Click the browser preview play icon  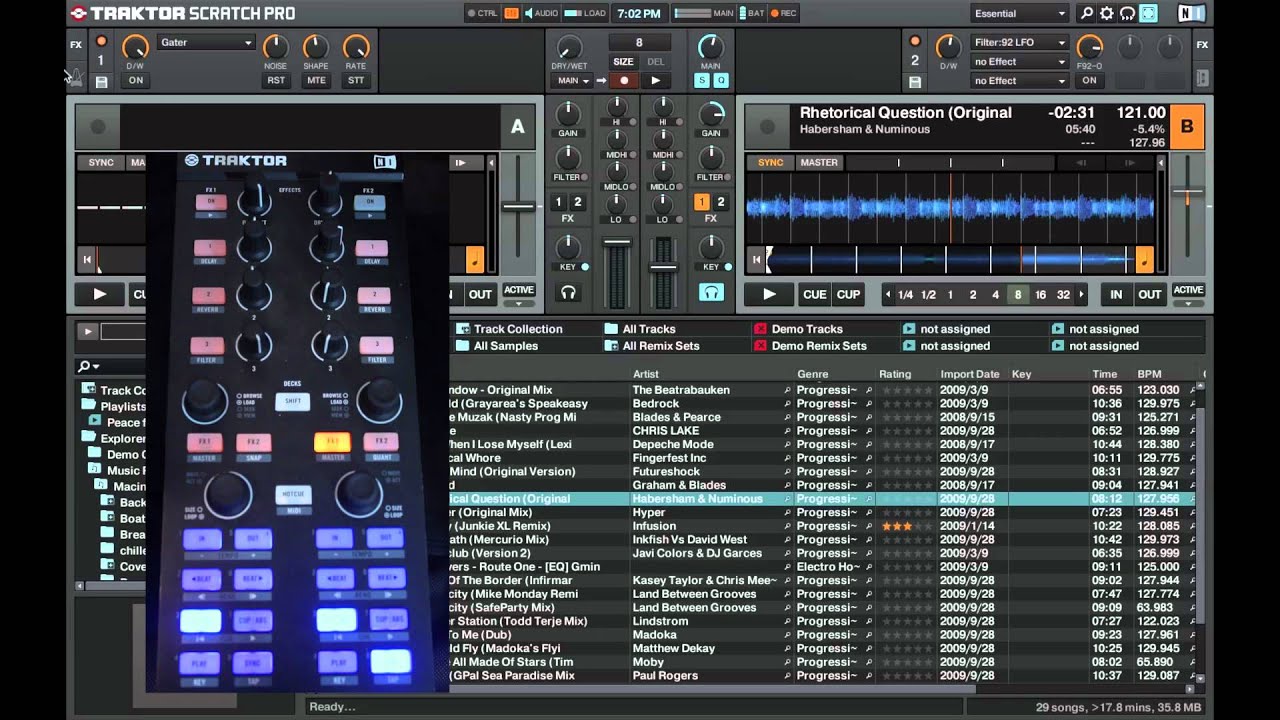pyautogui.click(x=87, y=331)
